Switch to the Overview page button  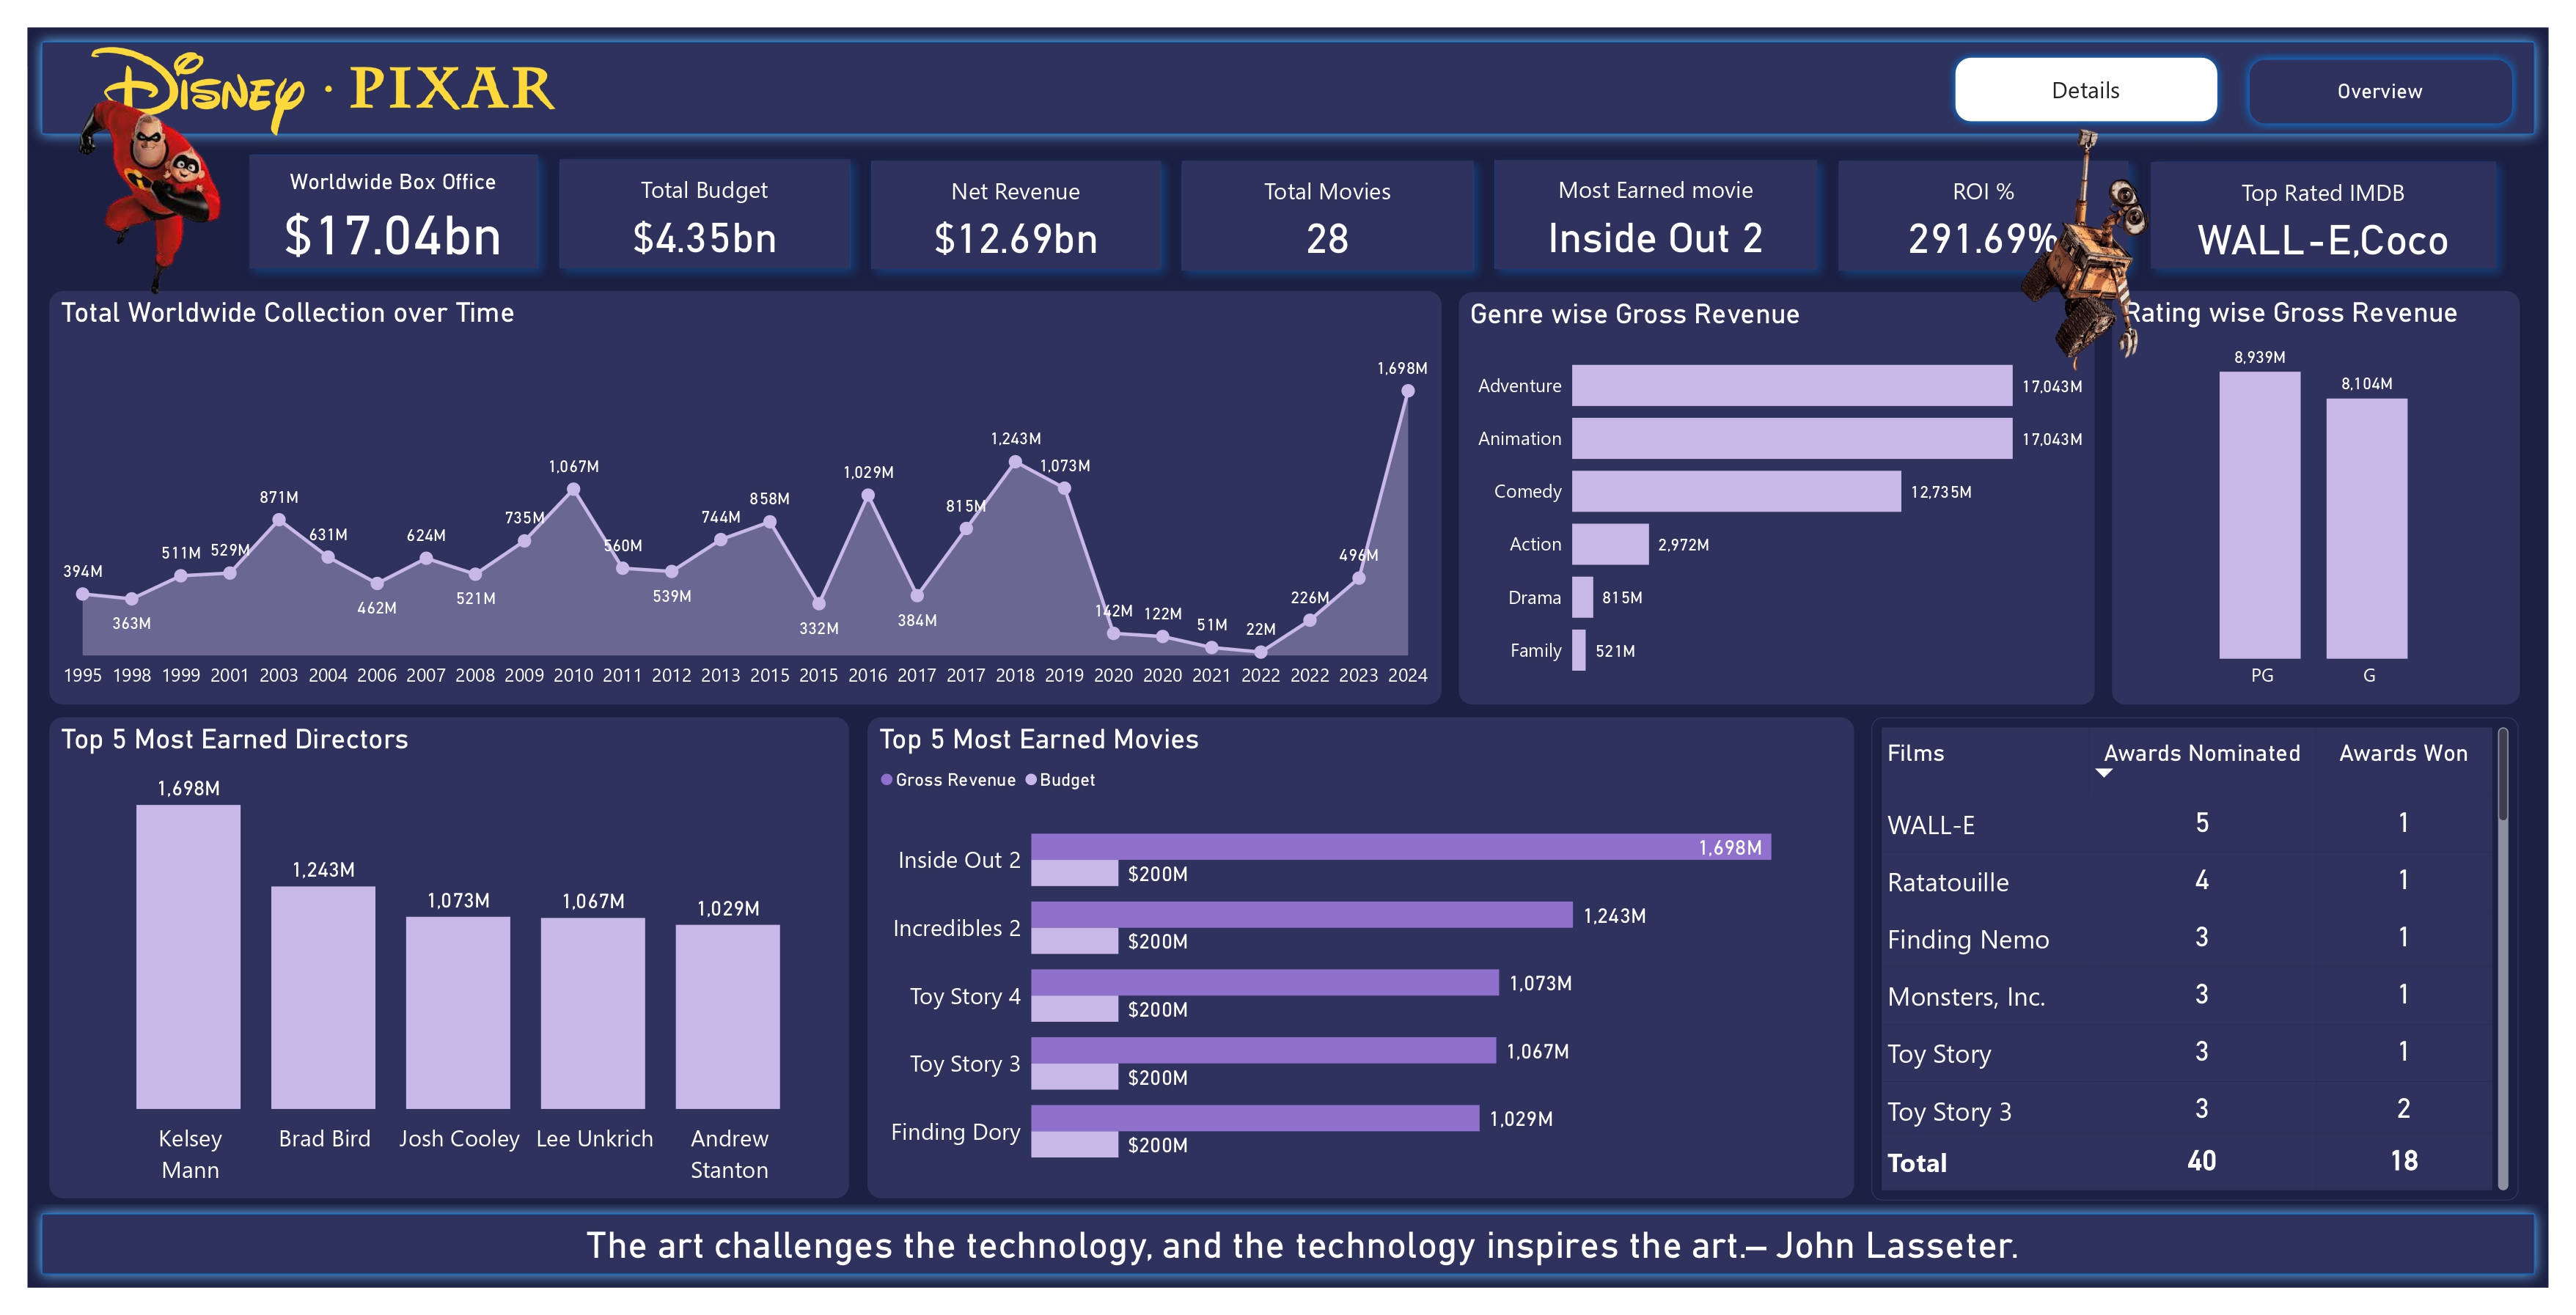(x=2379, y=91)
